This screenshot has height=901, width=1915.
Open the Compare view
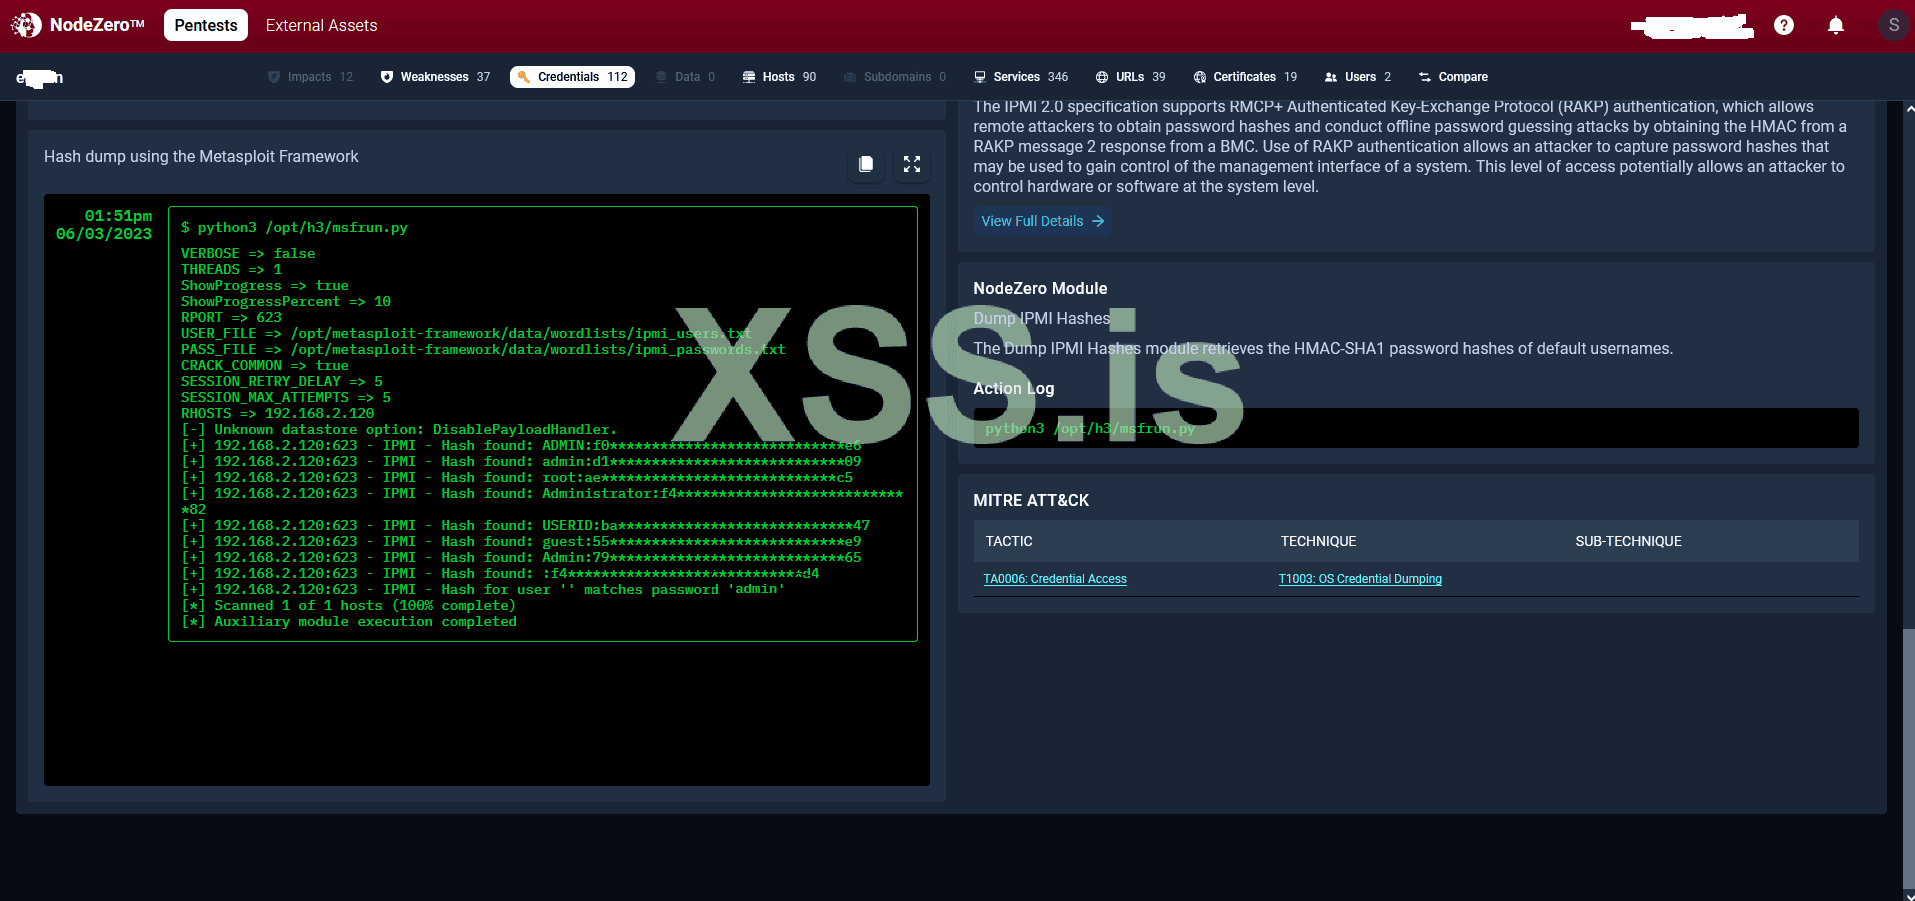click(x=1453, y=77)
